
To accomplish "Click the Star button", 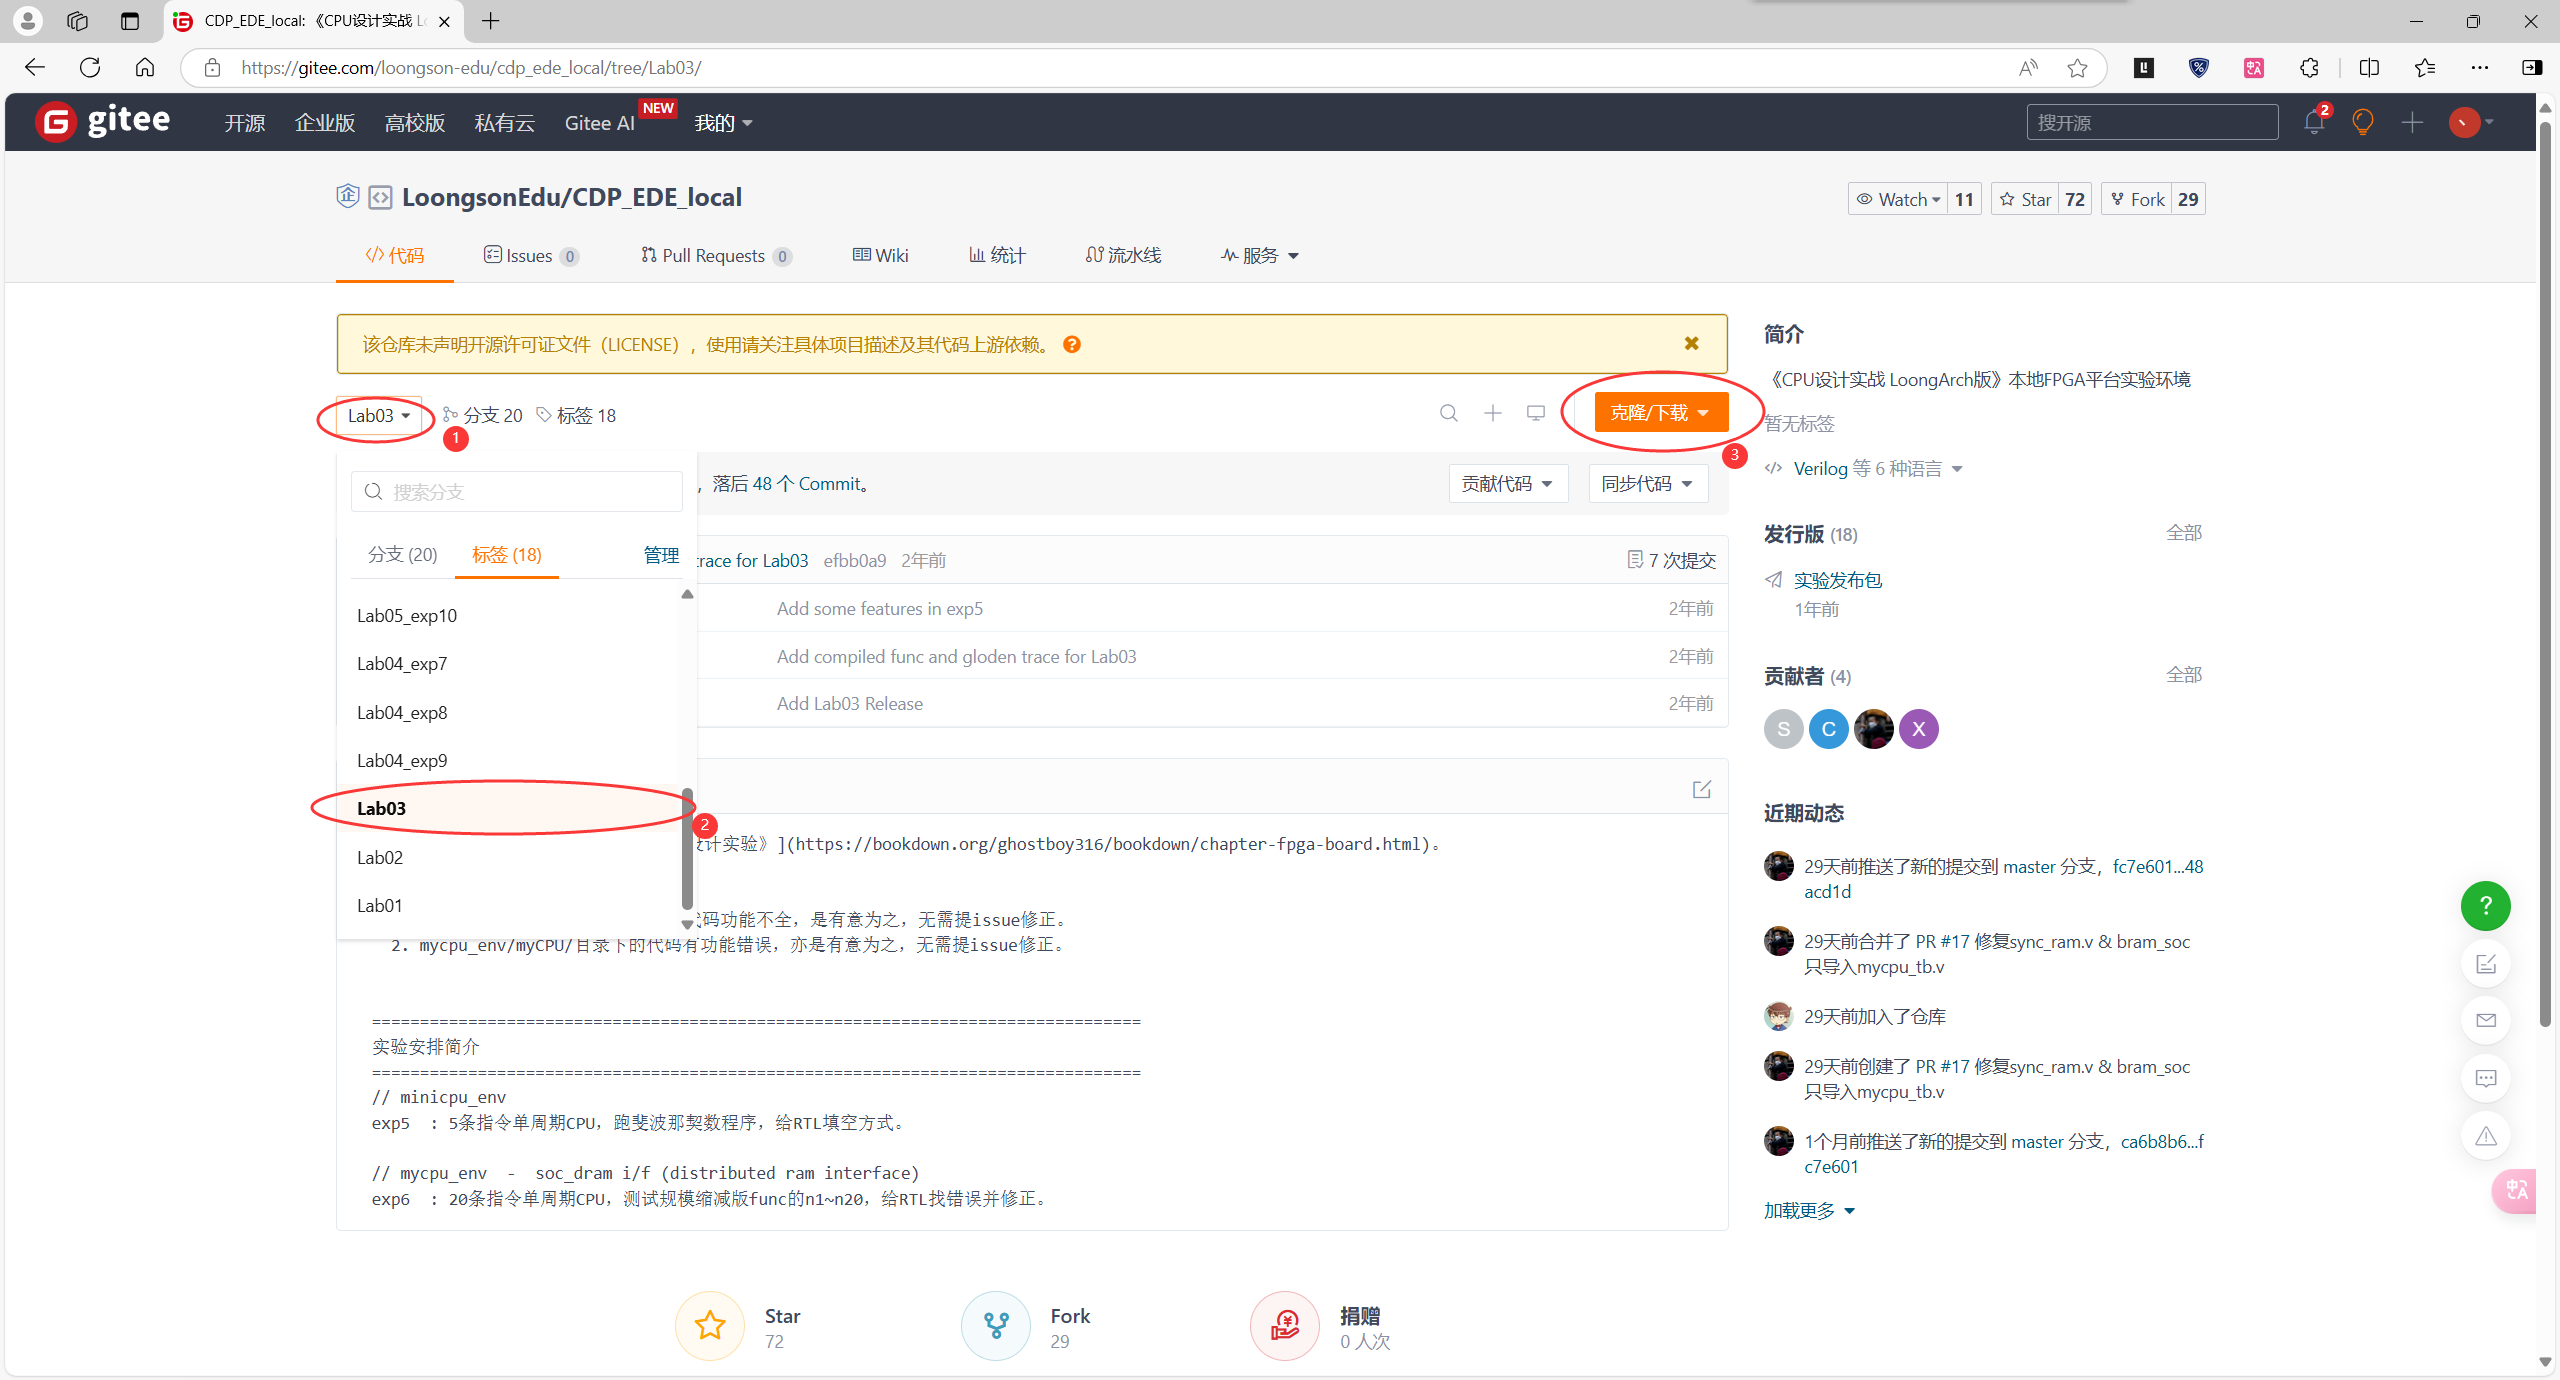I will coord(2025,199).
